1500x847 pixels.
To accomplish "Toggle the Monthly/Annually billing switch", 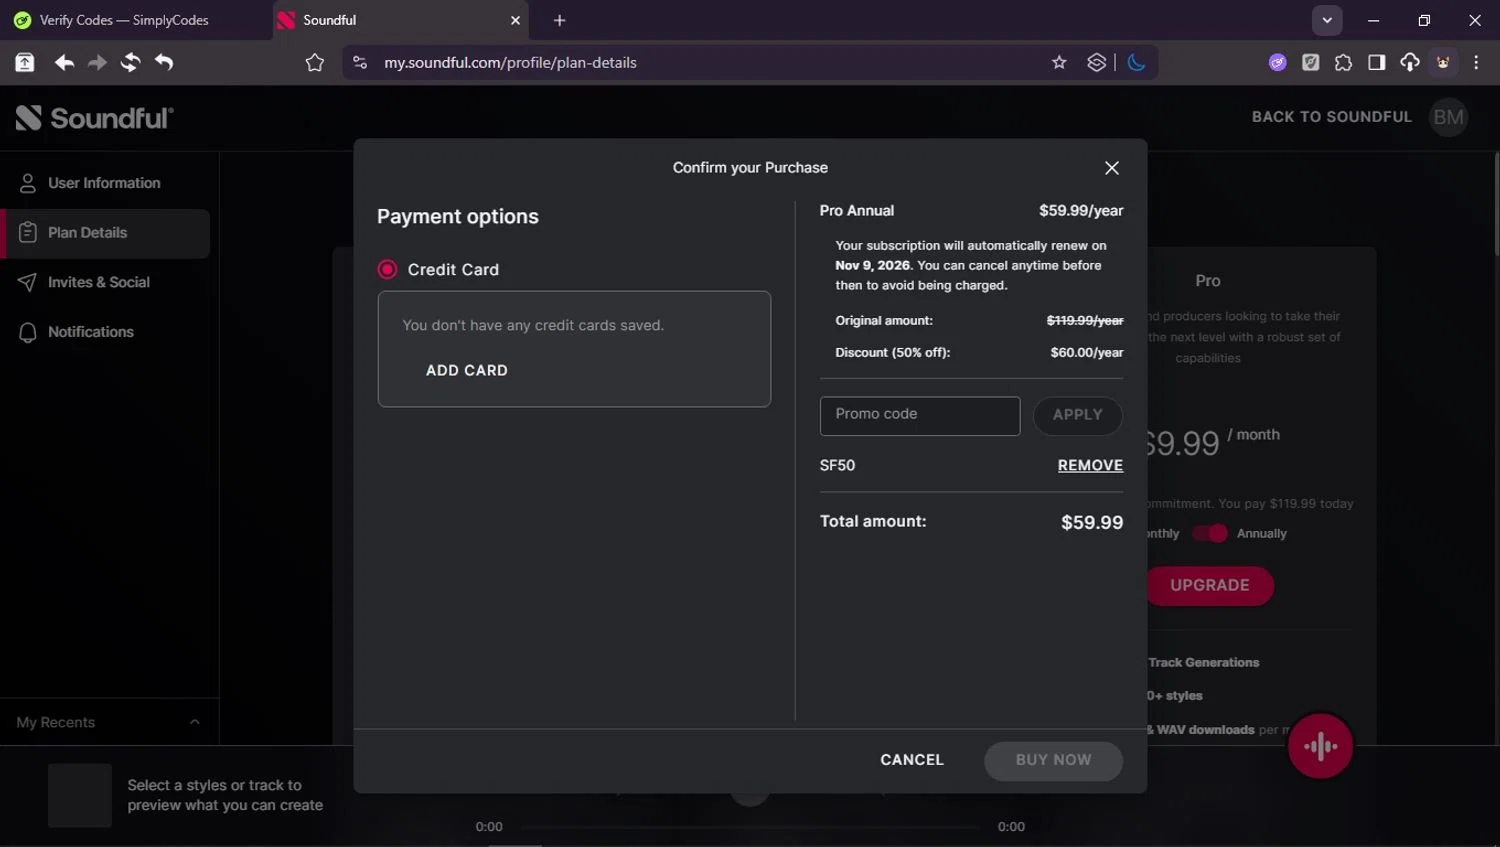I will [1209, 533].
